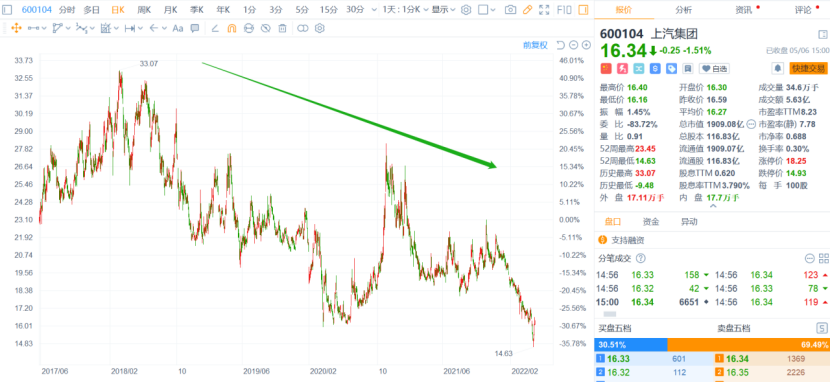The image size is (830, 383).
Task: Open the F10 company info
Action: [564, 10]
